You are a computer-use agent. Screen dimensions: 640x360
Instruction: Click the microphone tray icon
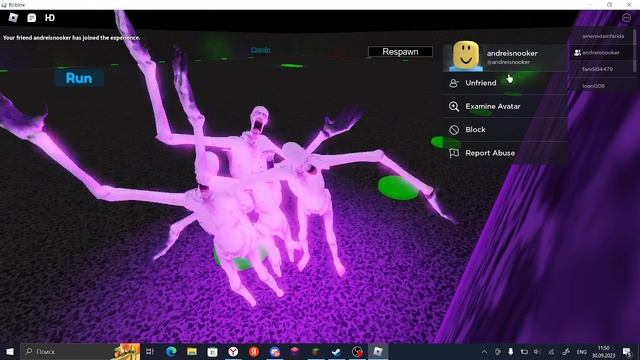pyautogui.click(x=511, y=351)
